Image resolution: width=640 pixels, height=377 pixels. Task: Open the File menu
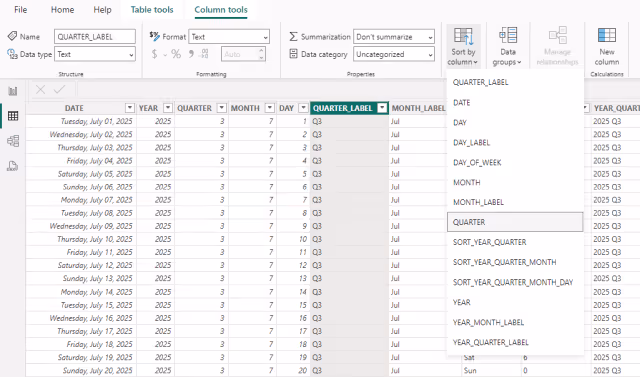coord(20,9)
